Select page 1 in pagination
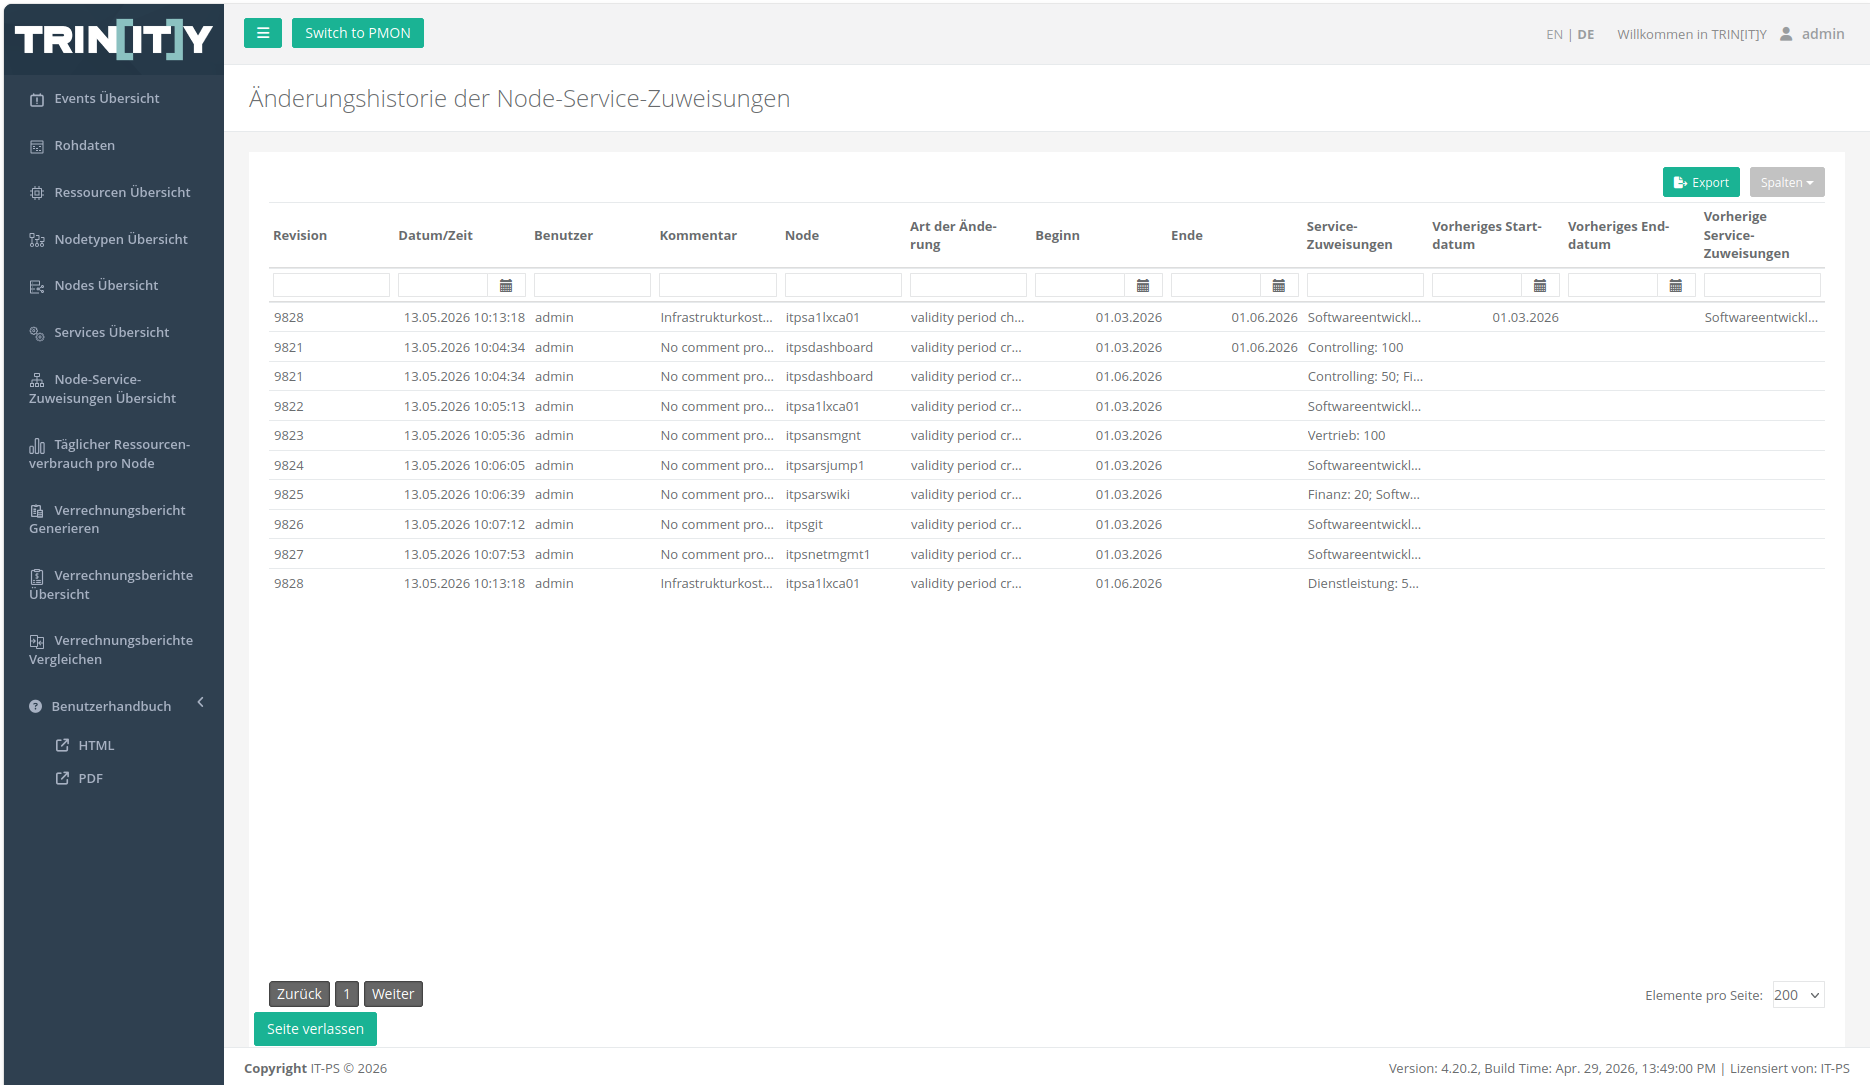Image resolution: width=1870 pixels, height=1085 pixels. coord(347,994)
